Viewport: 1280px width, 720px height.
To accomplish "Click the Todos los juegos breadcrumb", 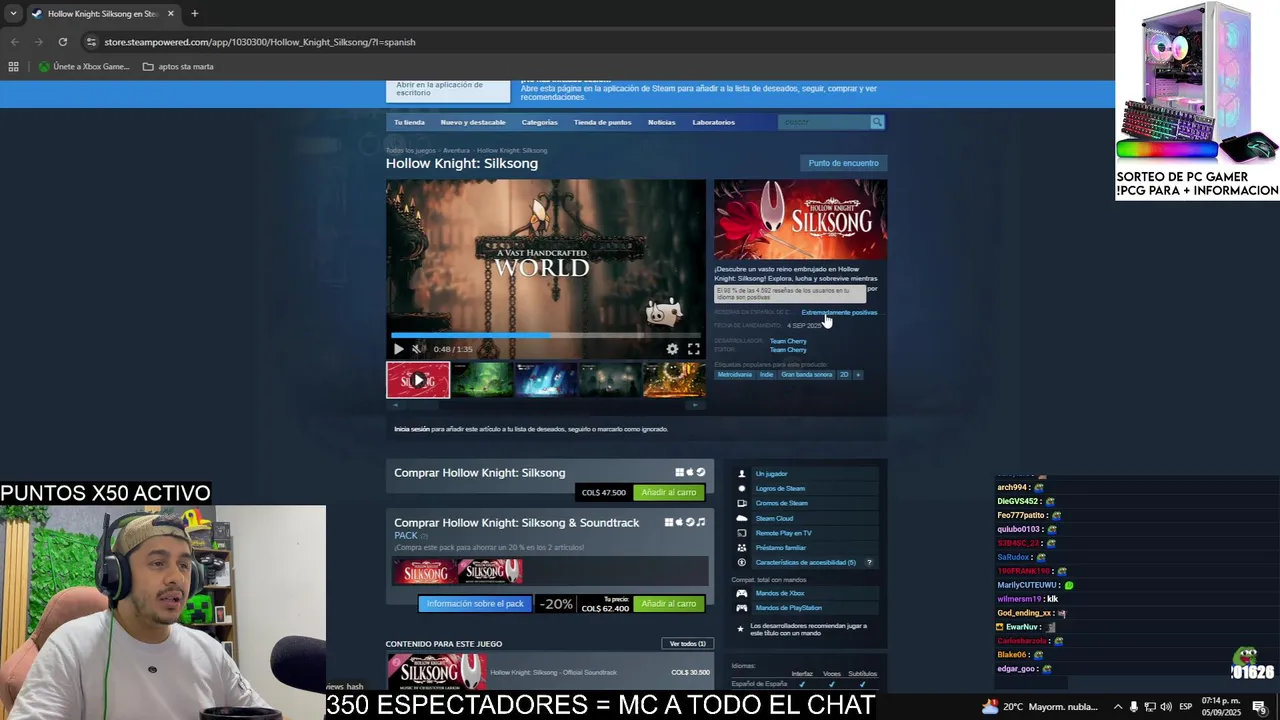I will [411, 150].
